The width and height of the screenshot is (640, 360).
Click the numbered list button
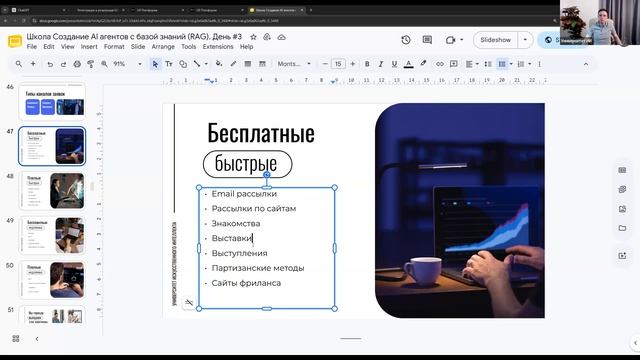521,64
